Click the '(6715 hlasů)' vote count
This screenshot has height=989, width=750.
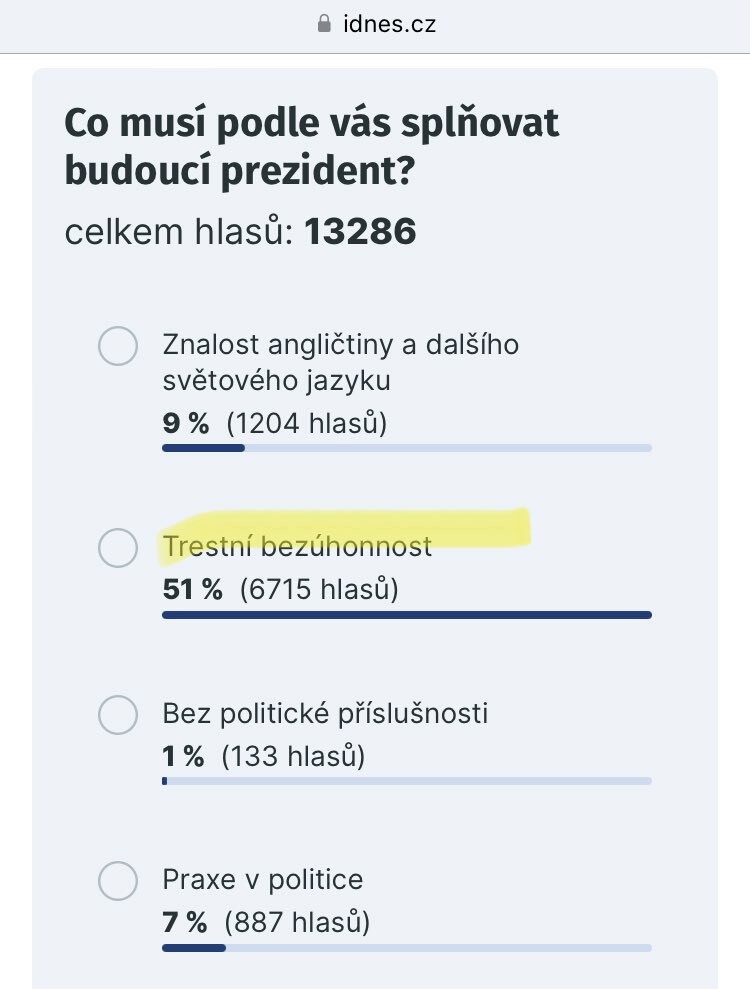[319, 590]
